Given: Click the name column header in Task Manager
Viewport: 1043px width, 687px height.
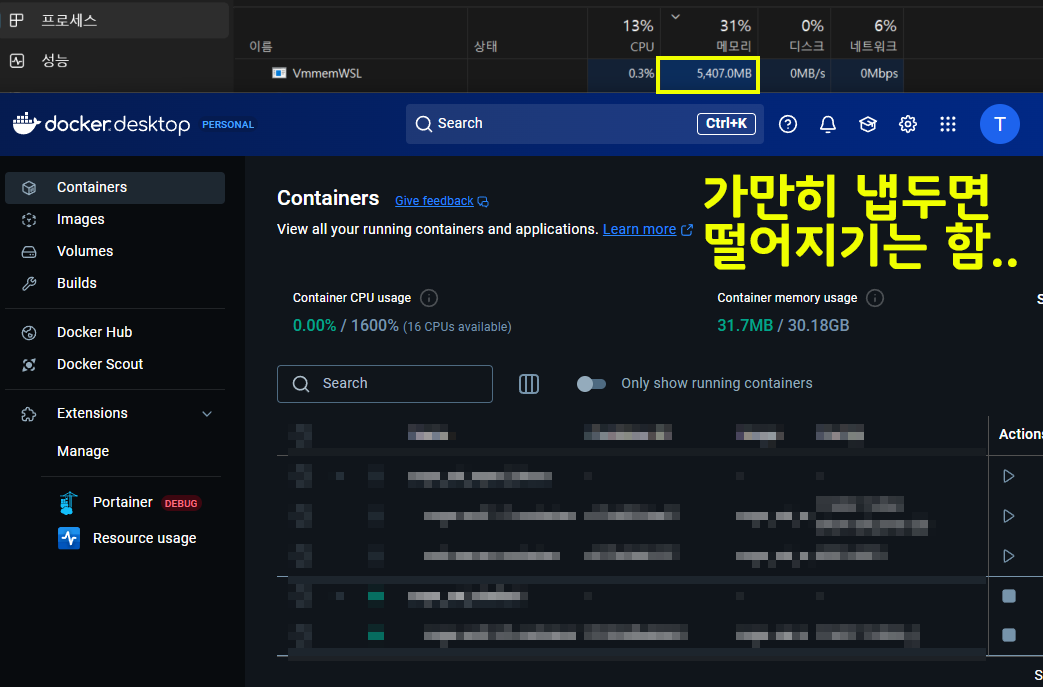Looking at the screenshot, I should tap(261, 47).
